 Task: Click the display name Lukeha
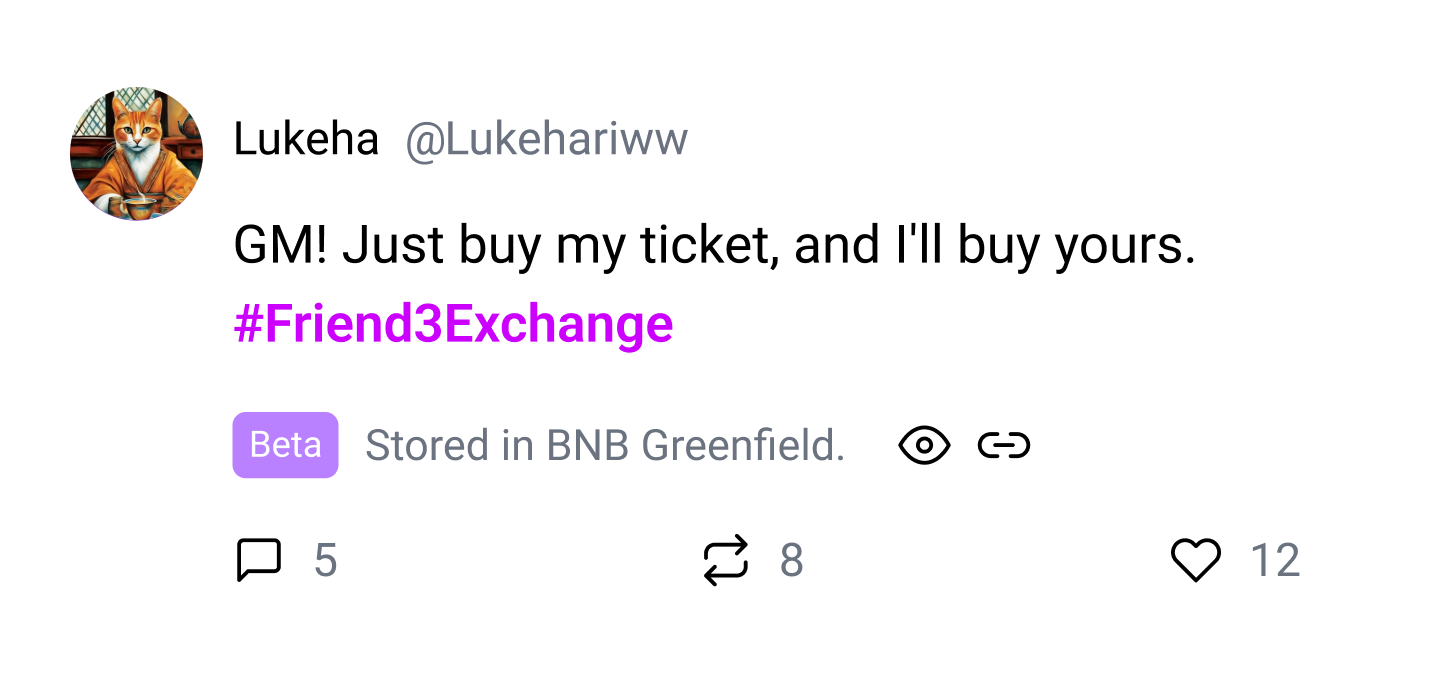point(306,140)
